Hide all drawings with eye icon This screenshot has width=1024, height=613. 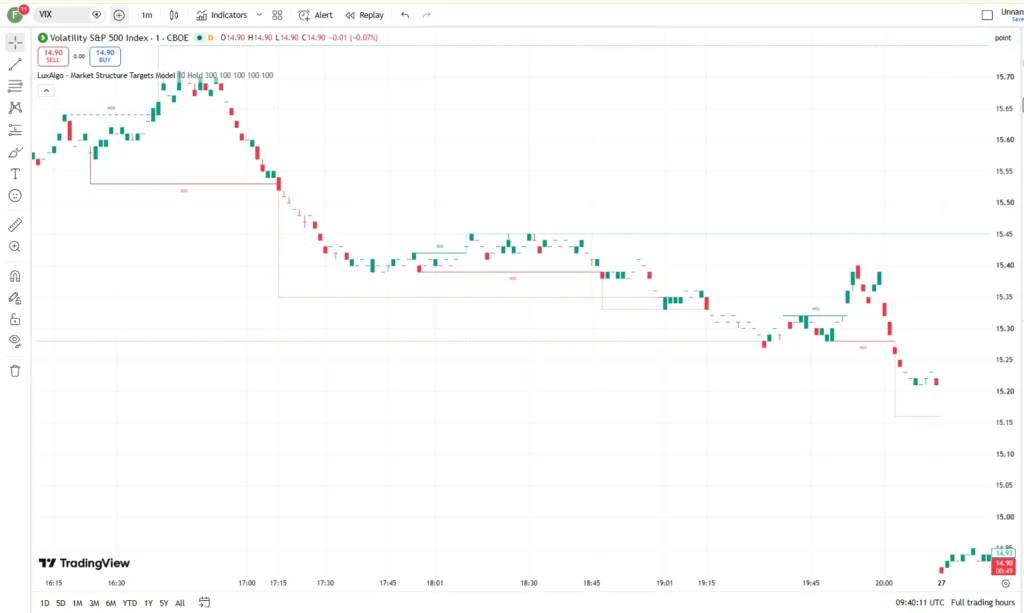15,341
